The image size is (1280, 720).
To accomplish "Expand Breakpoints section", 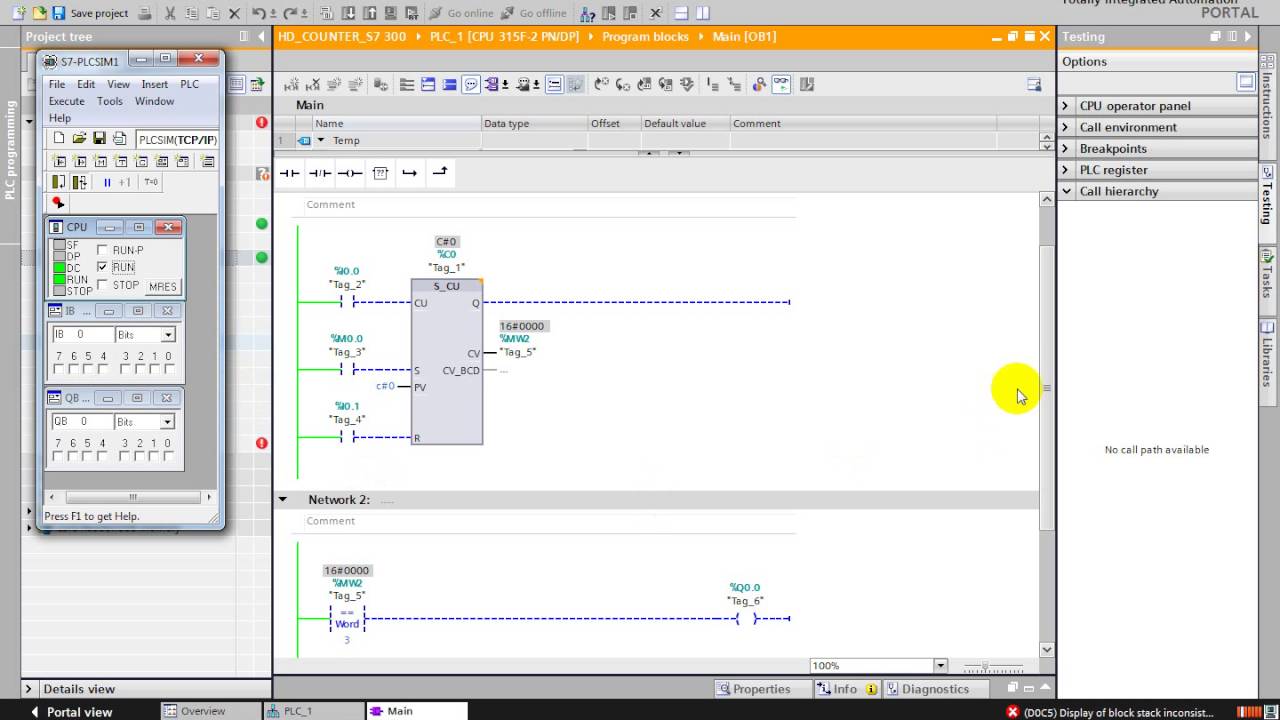I will [1065, 148].
